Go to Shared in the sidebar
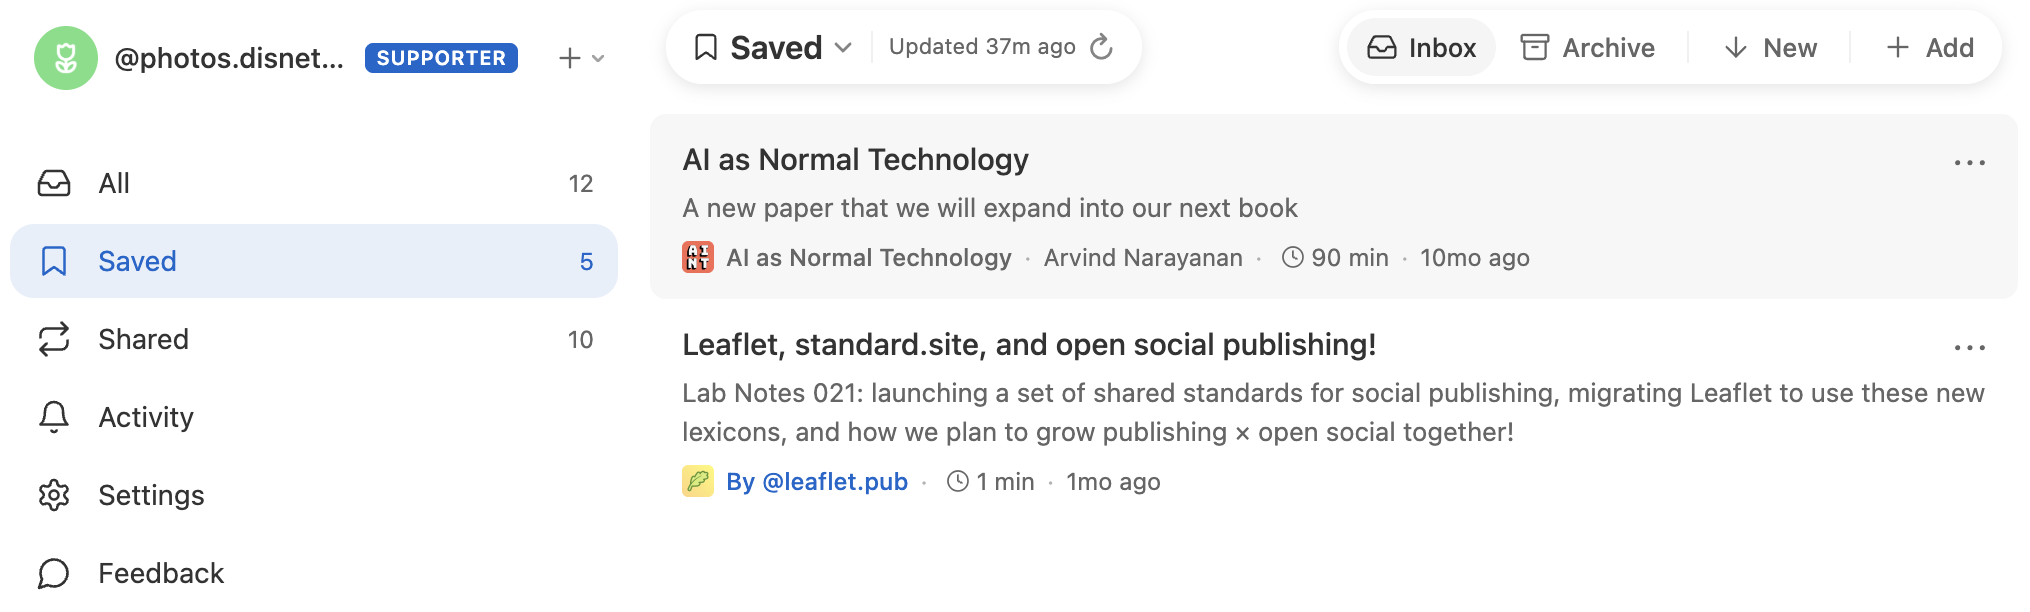2030x612 pixels. point(143,339)
